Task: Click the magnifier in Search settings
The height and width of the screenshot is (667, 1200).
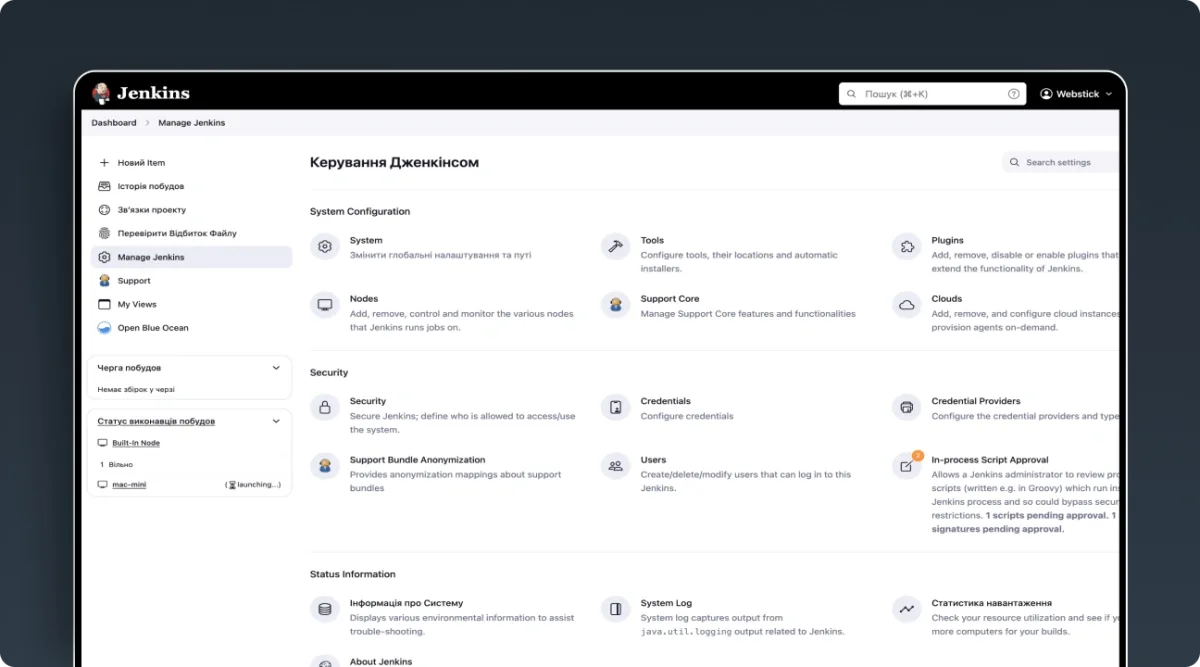Action: 1015,162
